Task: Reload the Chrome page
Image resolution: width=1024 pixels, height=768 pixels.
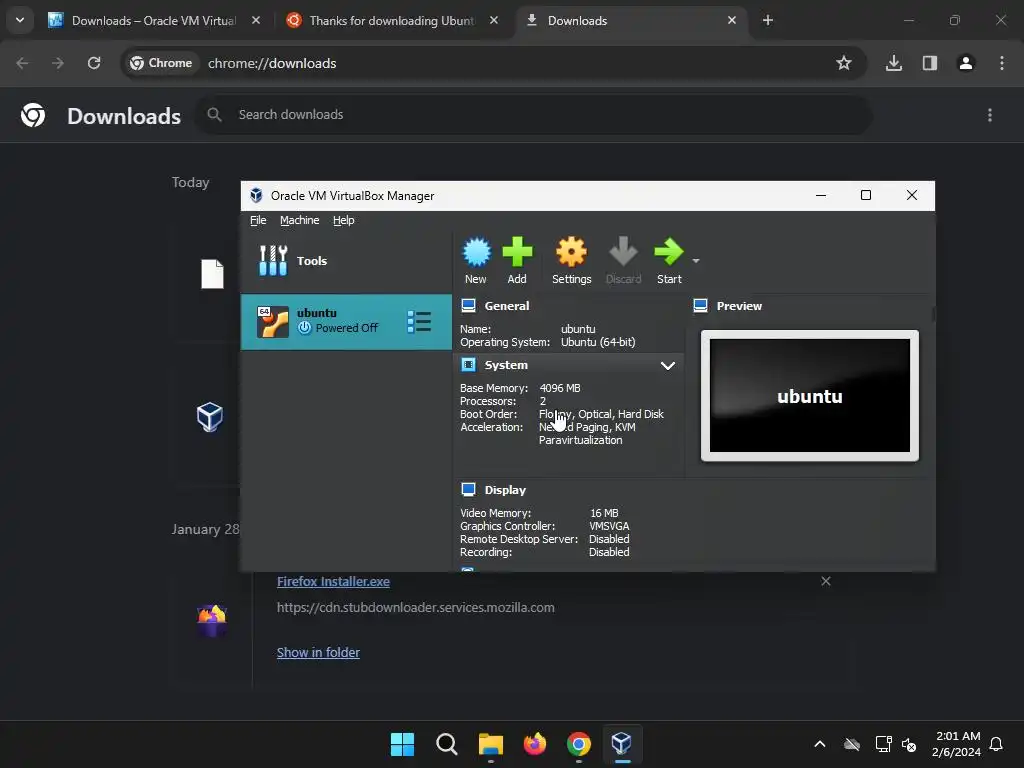Action: tap(94, 63)
